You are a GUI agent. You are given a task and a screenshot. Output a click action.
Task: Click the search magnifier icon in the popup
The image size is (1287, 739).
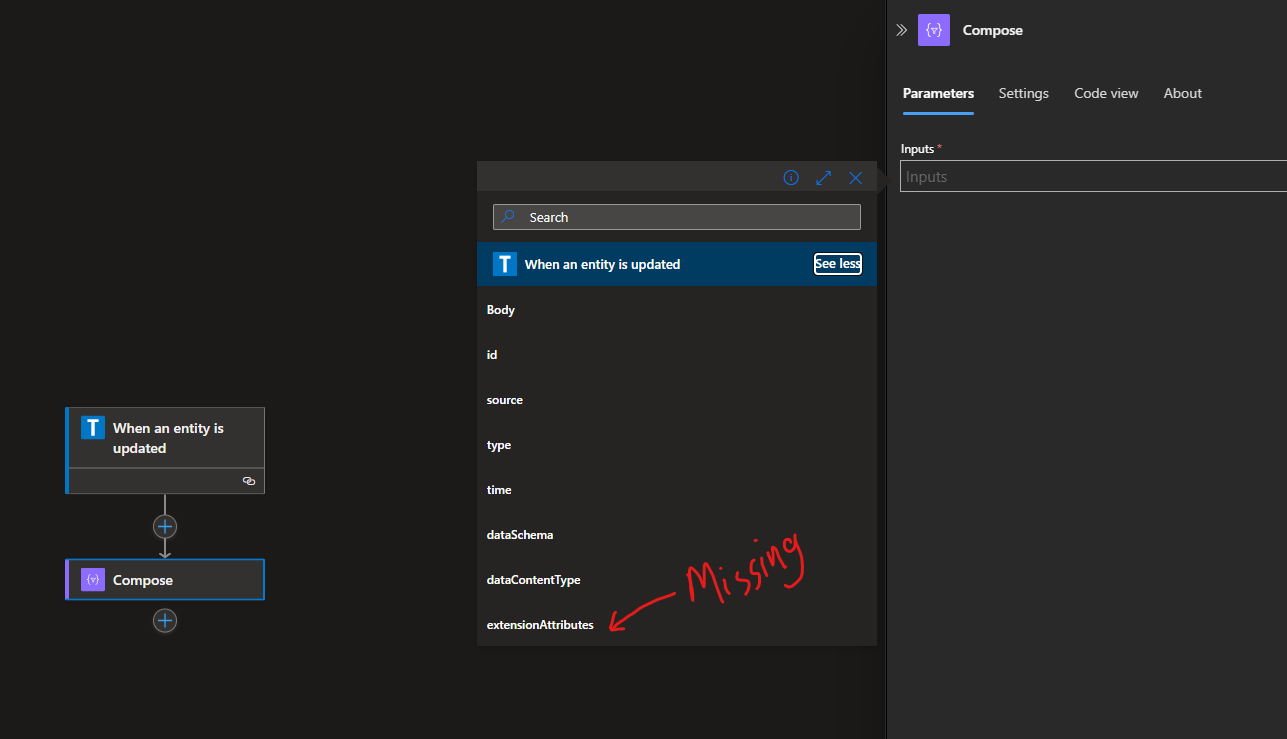click(510, 217)
